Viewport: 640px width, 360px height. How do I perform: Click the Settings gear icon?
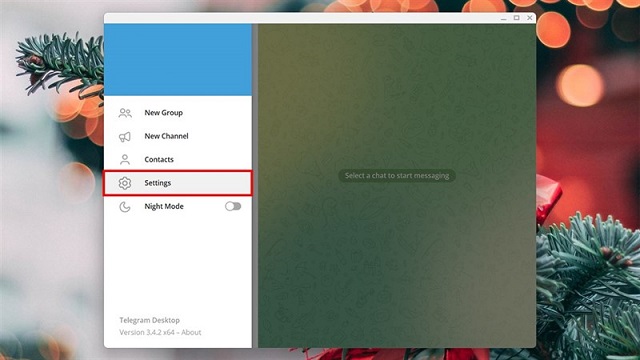(x=125, y=183)
